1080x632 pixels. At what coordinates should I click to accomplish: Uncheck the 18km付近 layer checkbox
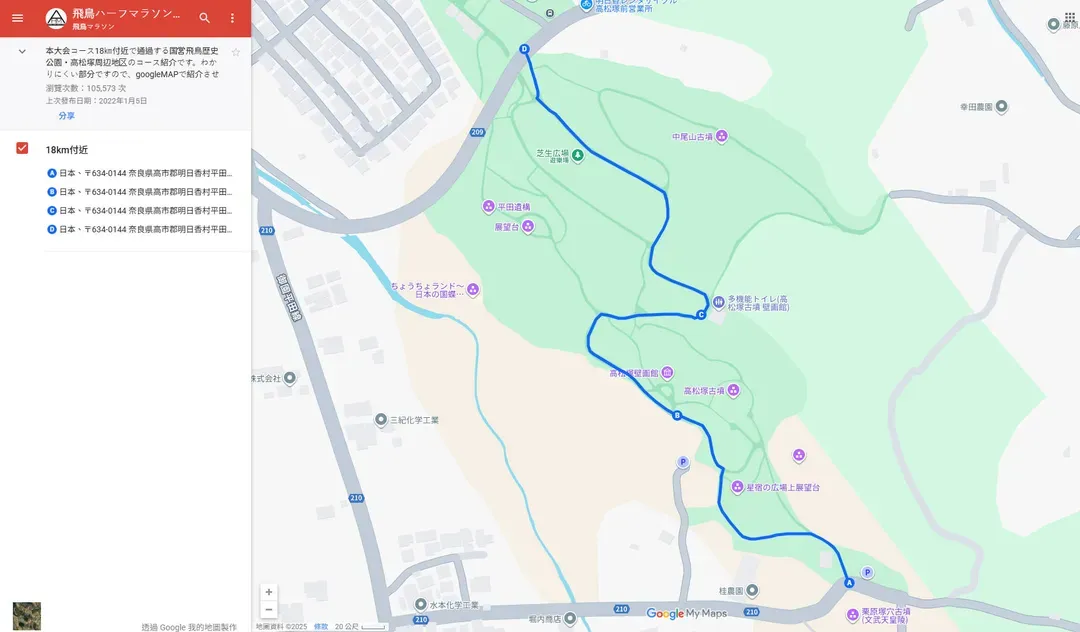pyautogui.click(x=22, y=148)
